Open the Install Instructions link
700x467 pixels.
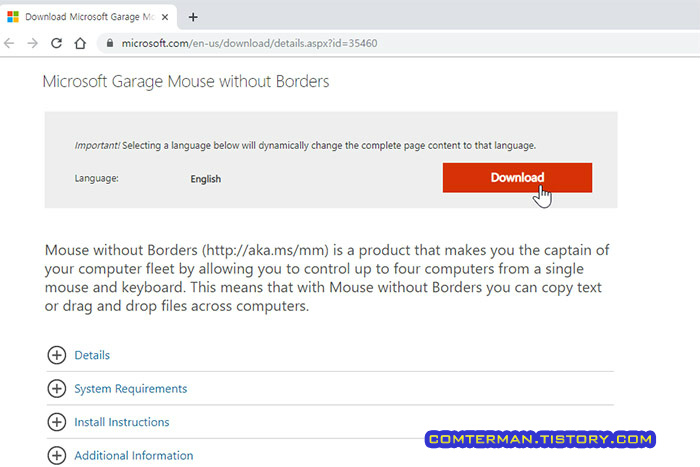(121, 422)
